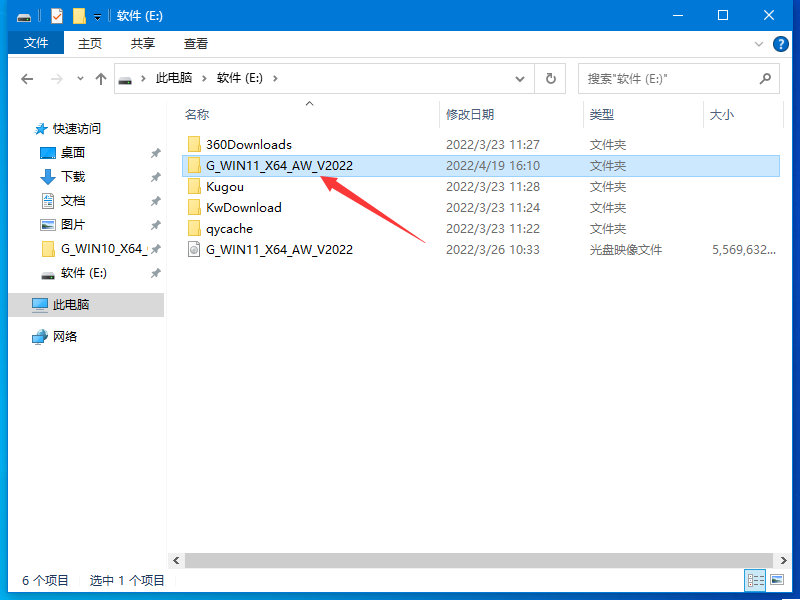
Task: Click the up one level arrow
Action: [x=101, y=78]
